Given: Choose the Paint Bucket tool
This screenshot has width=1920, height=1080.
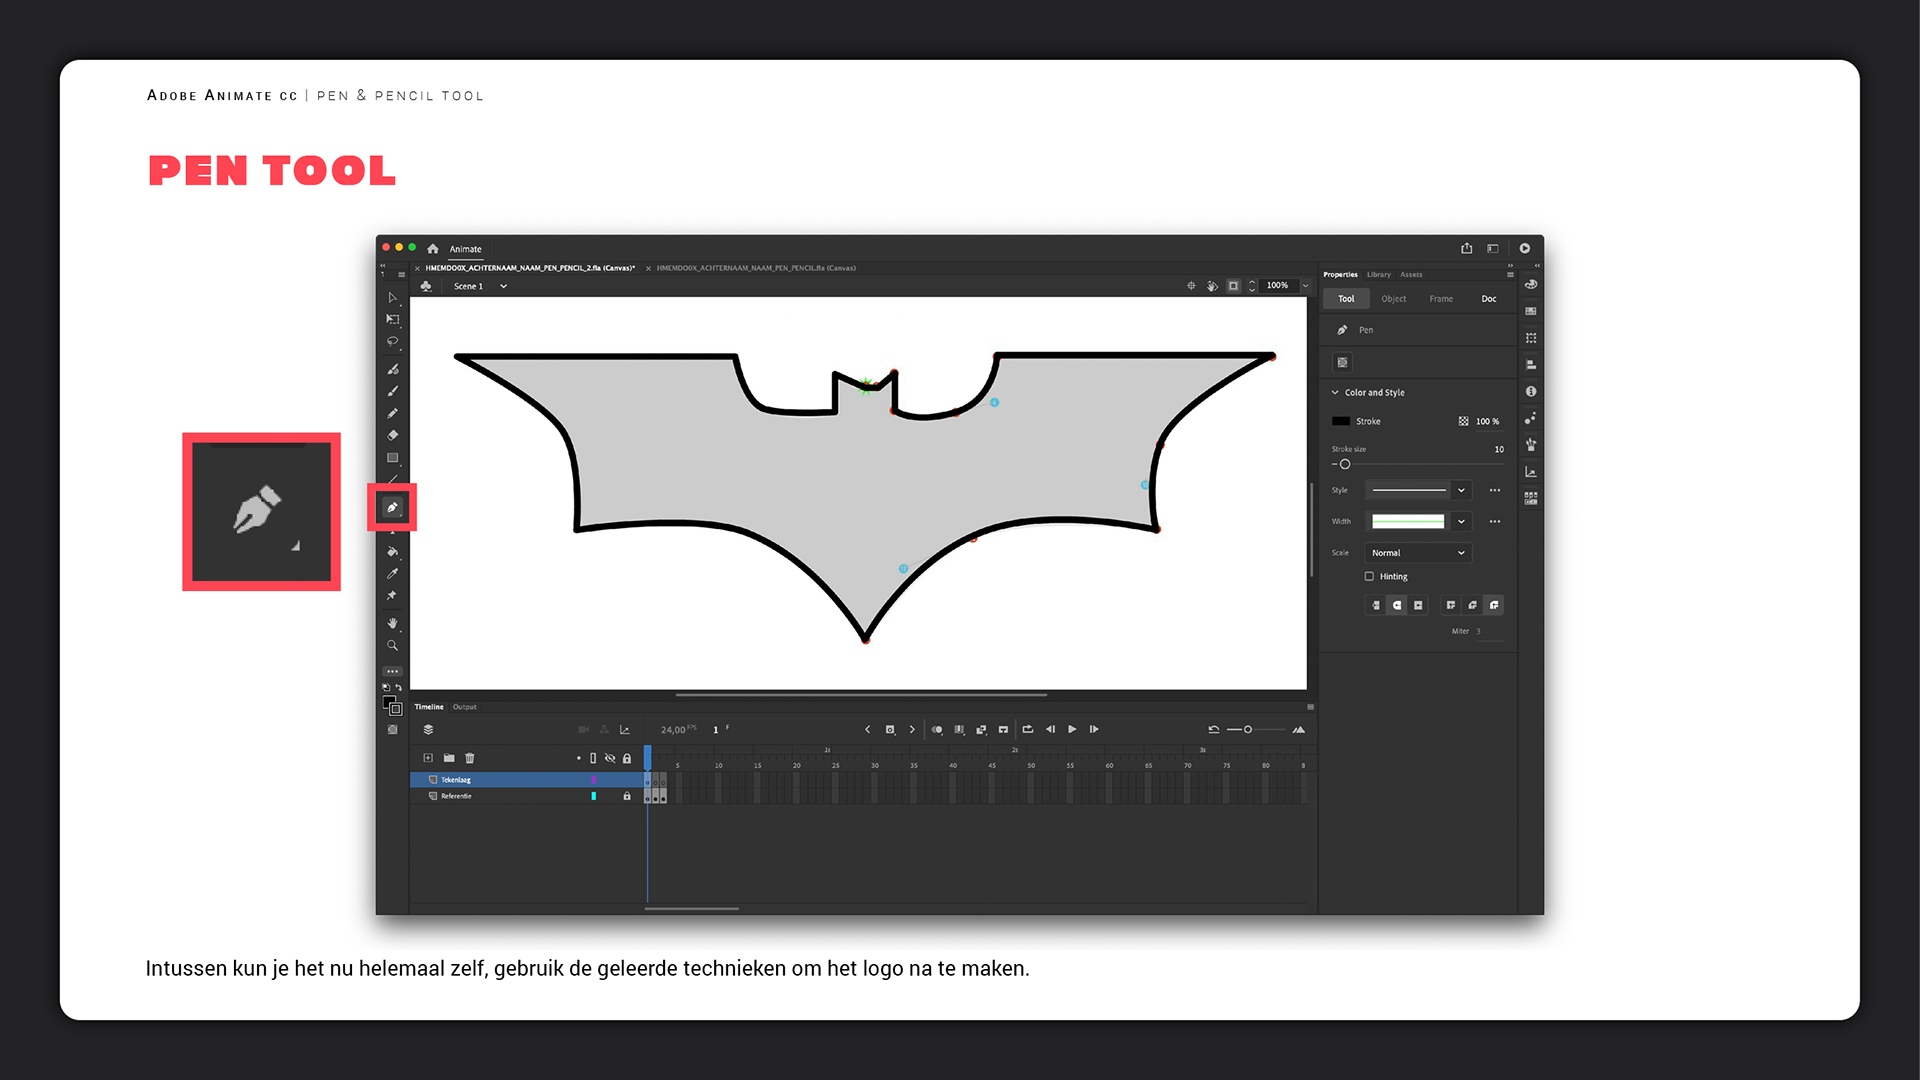Looking at the screenshot, I should 392,552.
